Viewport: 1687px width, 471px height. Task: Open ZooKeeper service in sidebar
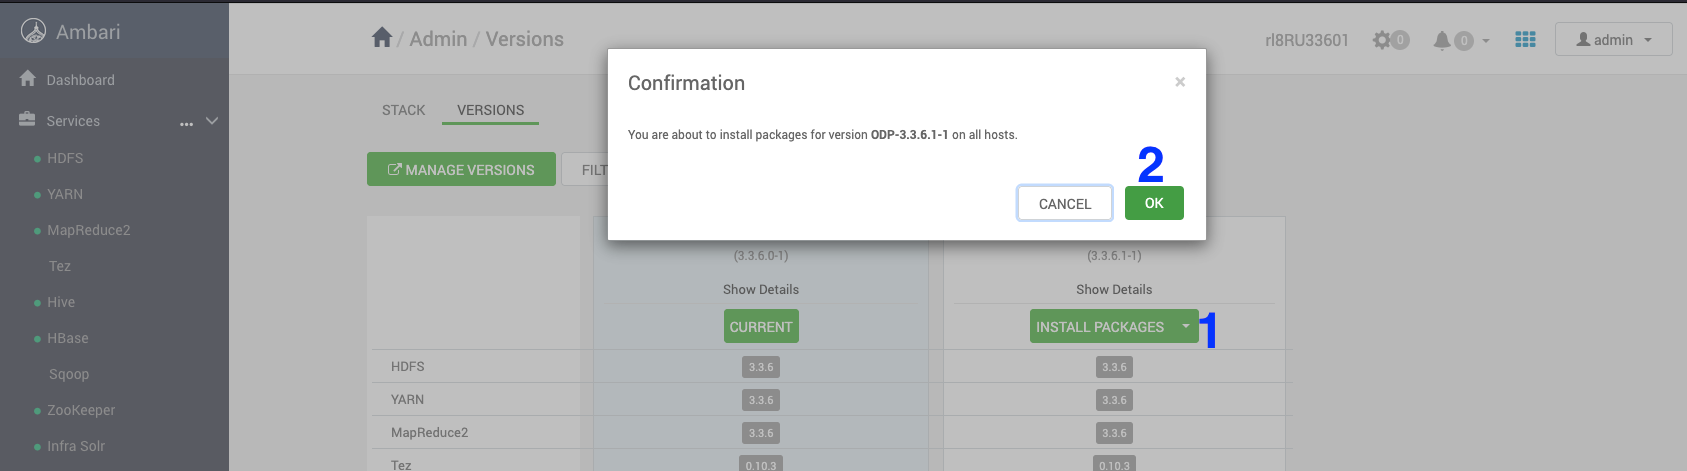click(81, 410)
